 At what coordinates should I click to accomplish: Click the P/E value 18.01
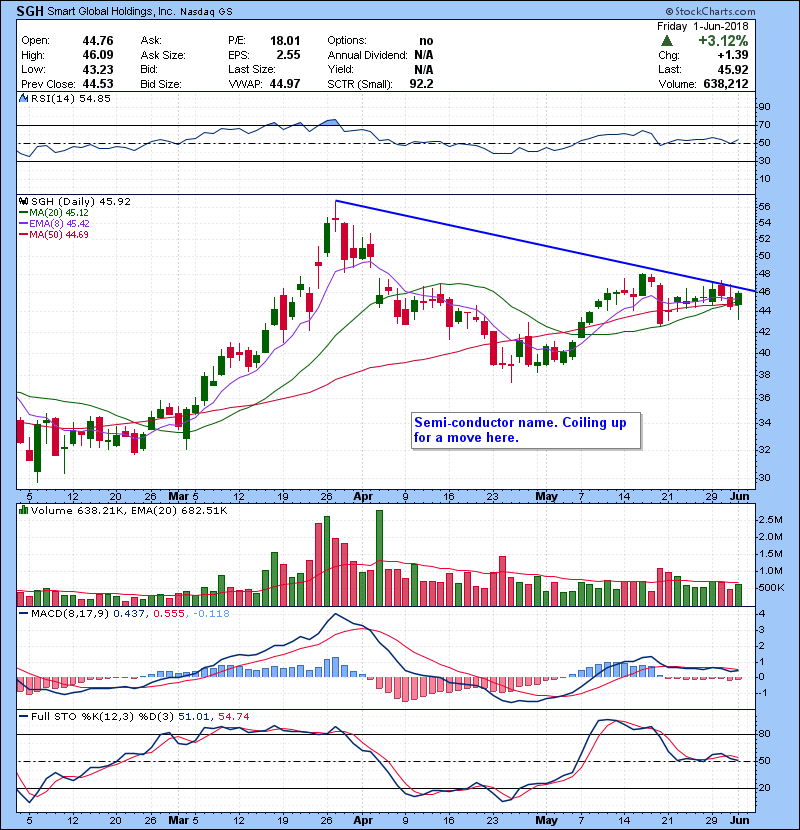point(285,40)
